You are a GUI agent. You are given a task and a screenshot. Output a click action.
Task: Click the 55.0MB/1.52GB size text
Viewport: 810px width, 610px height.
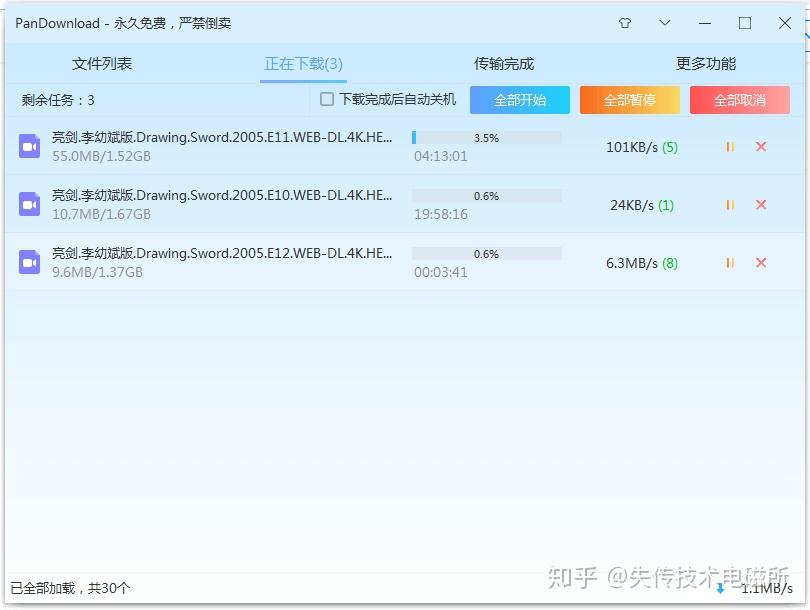[101, 157]
